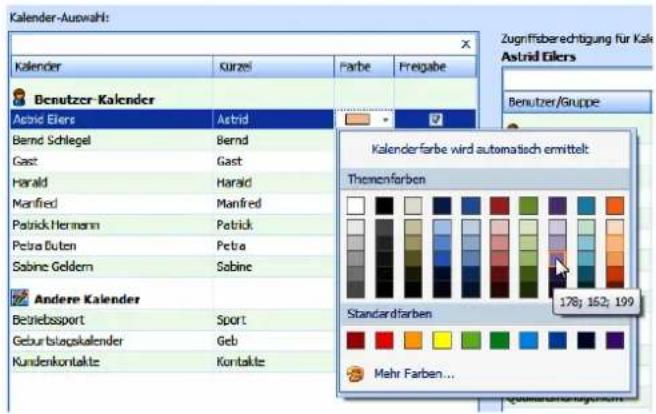Pick the teal theme color in top row
This screenshot has width=656, height=414.
pyautogui.click(x=586, y=206)
